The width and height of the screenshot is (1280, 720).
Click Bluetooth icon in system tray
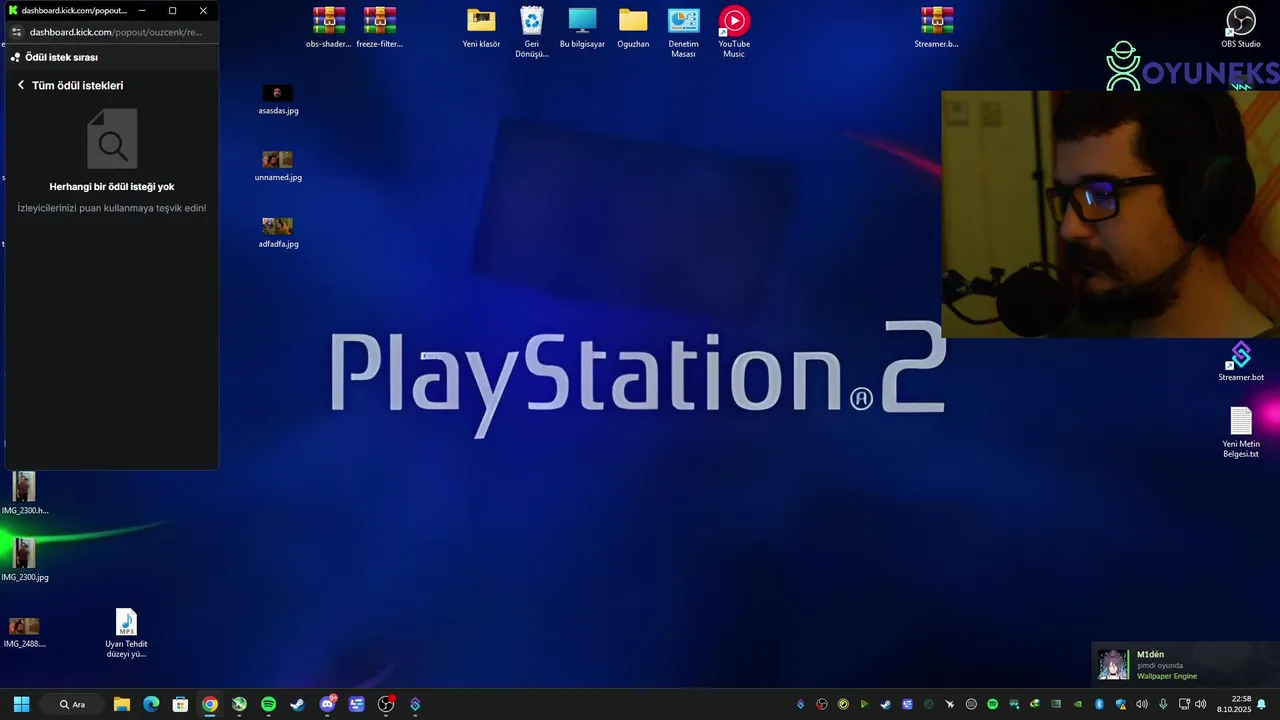coord(1099,704)
